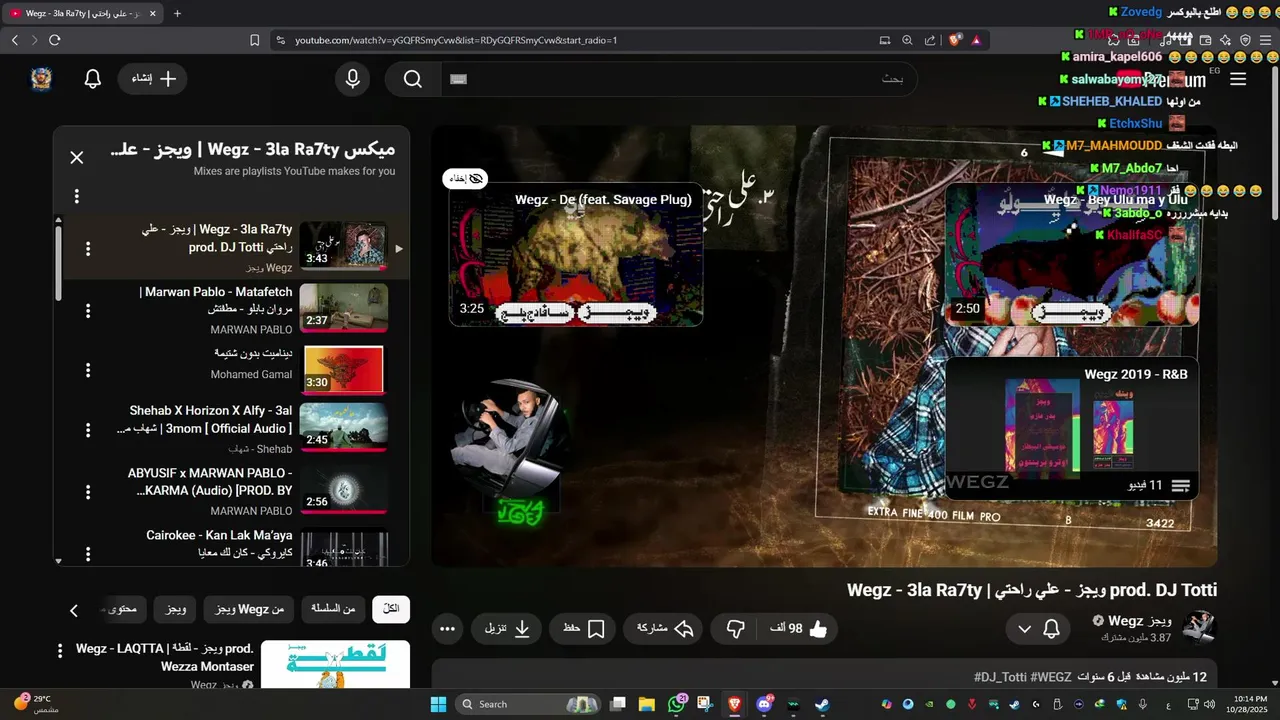The height and width of the screenshot is (720, 1280).
Task: Open the Wegz - LAQTTA suggested video thumbnail
Action: tap(335, 664)
